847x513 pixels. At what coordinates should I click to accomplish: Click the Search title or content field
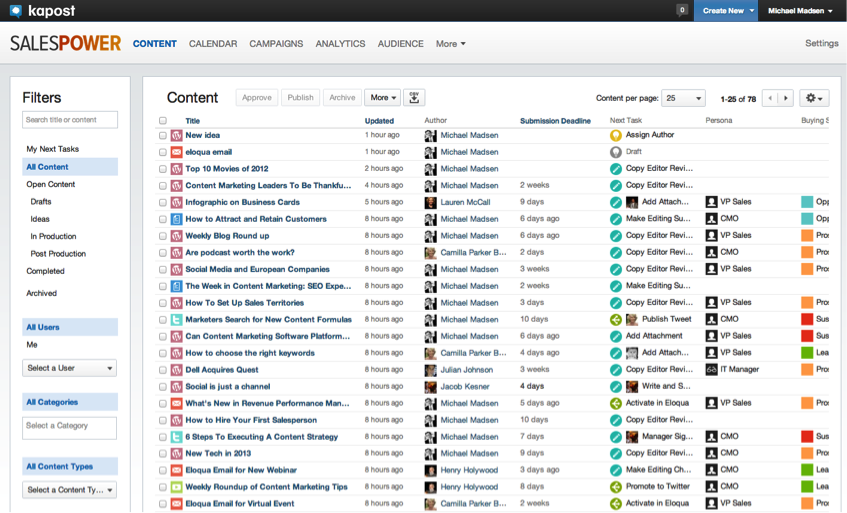click(x=70, y=120)
